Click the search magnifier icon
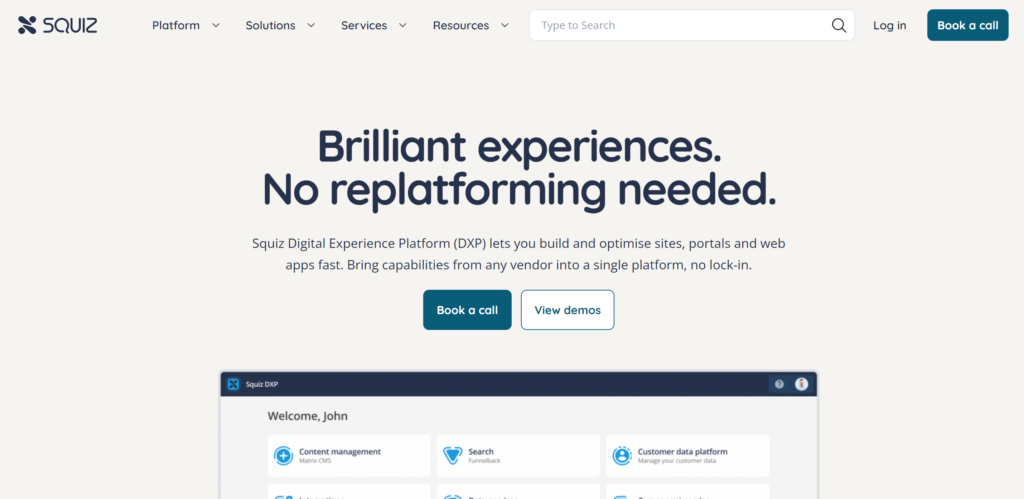1024x499 pixels. pyautogui.click(x=839, y=25)
